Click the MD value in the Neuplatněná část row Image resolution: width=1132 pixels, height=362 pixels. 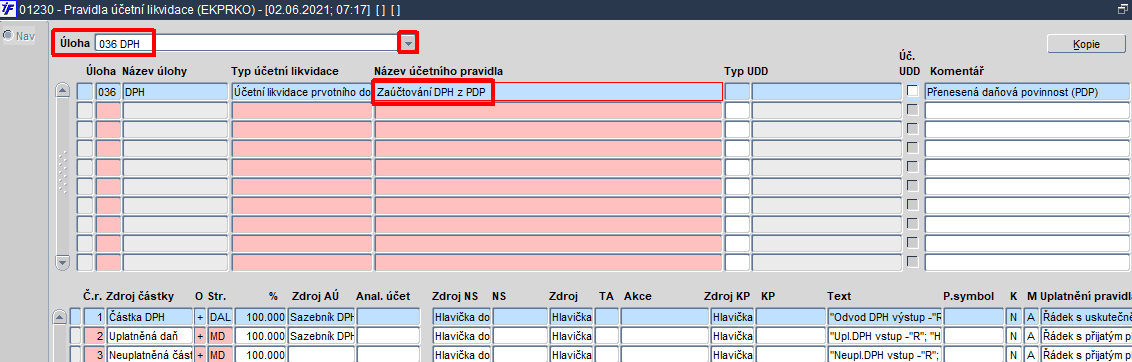click(x=219, y=355)
